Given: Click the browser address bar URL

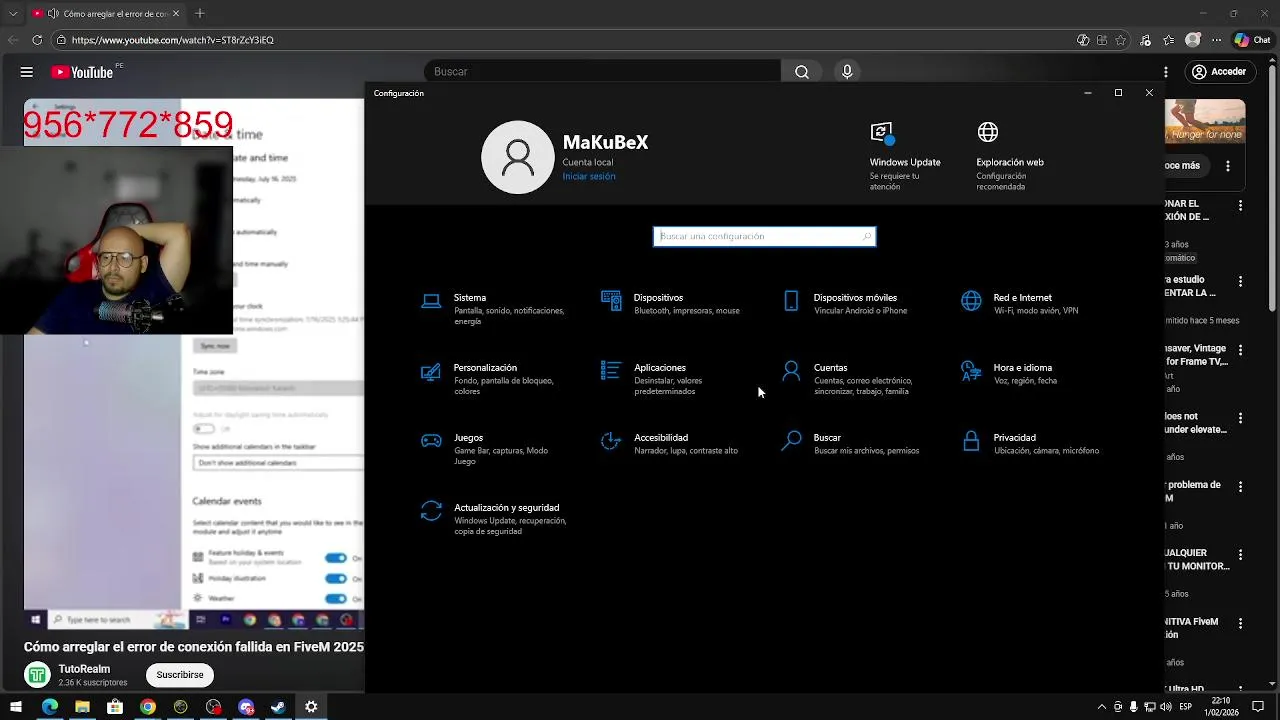Looking at the screenshot, I should tap(173, 40).
